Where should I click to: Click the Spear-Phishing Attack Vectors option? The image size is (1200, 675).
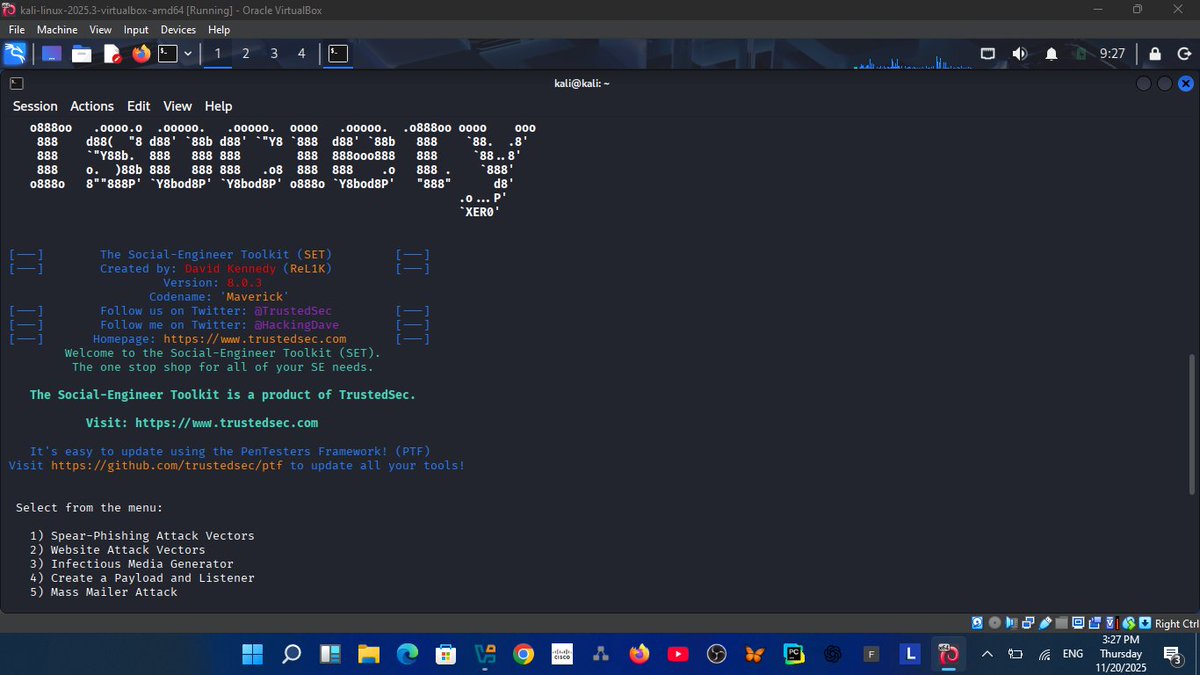(x=142, y=536)
